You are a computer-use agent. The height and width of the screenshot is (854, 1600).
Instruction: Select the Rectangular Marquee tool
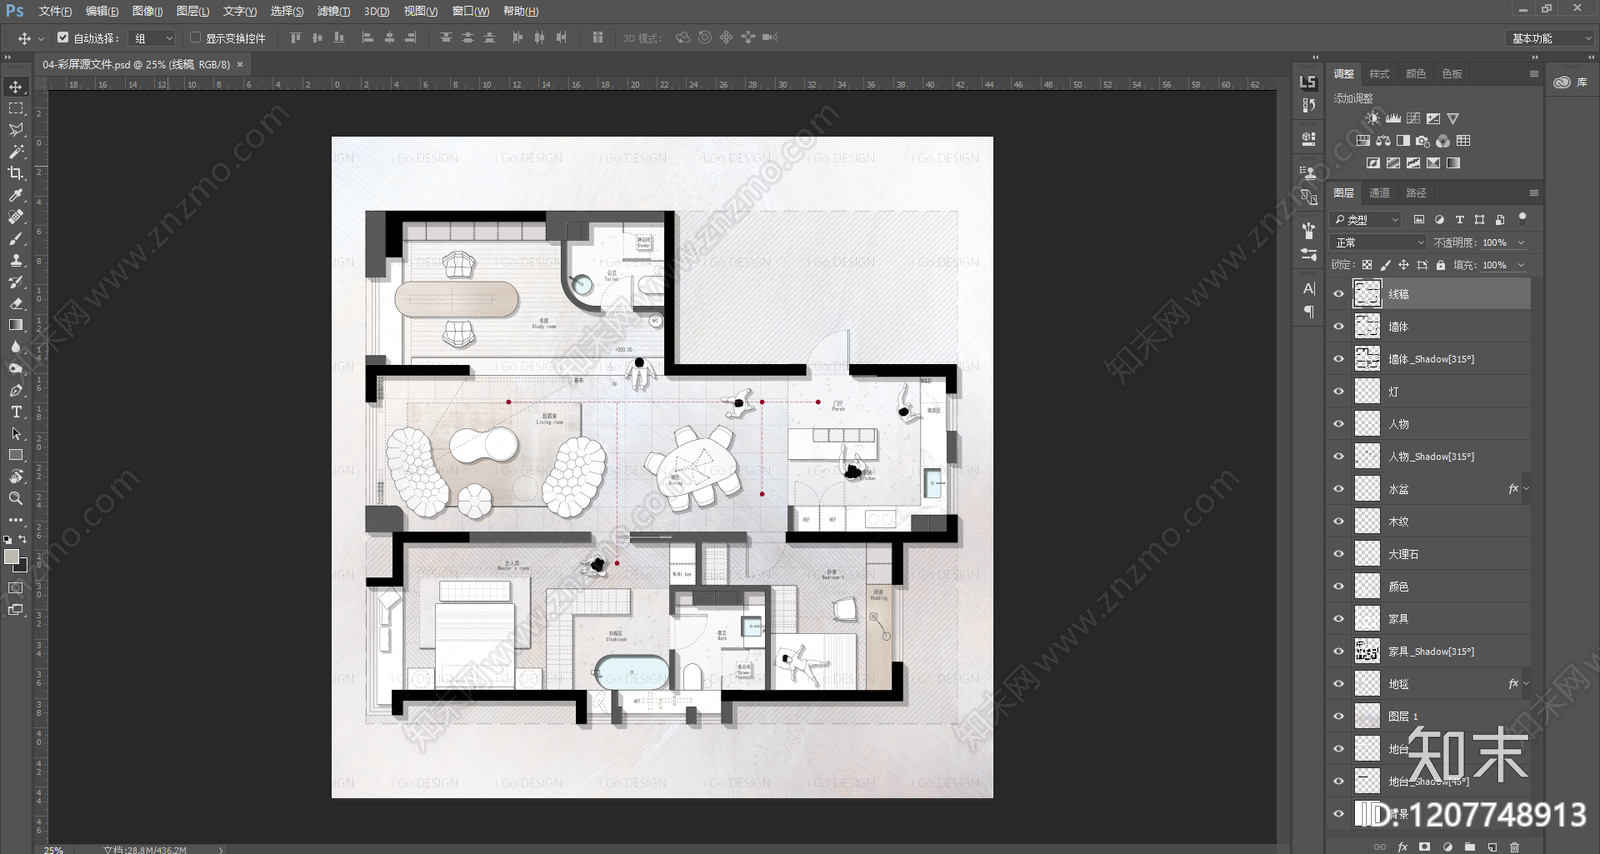(16, 108)
